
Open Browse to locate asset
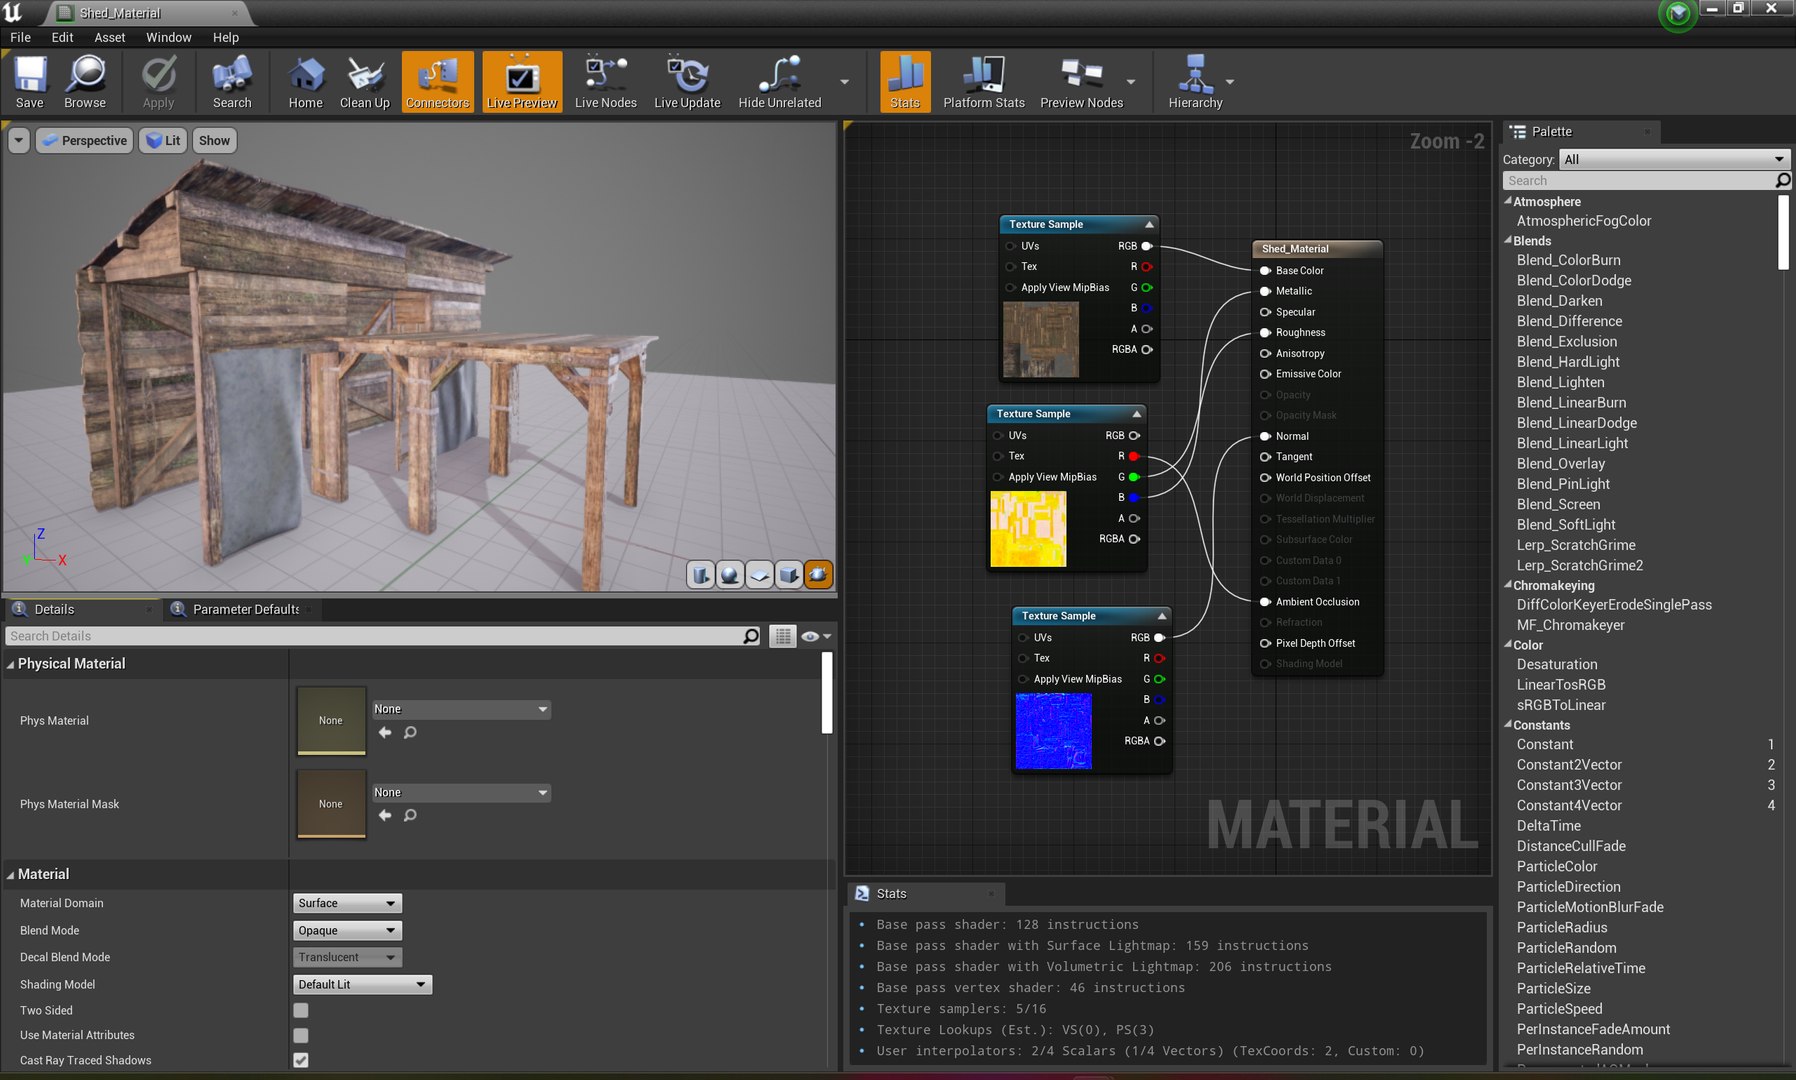pyautogui.click(x=85, y=82)
